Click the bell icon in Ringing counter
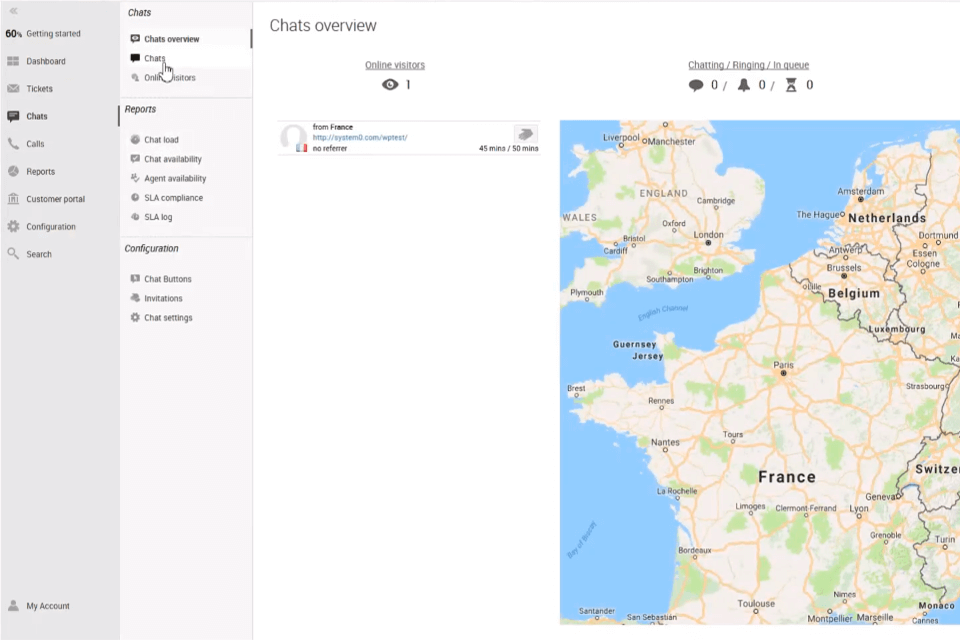This screenshot has width=960, height=640. tap(744, 84)
